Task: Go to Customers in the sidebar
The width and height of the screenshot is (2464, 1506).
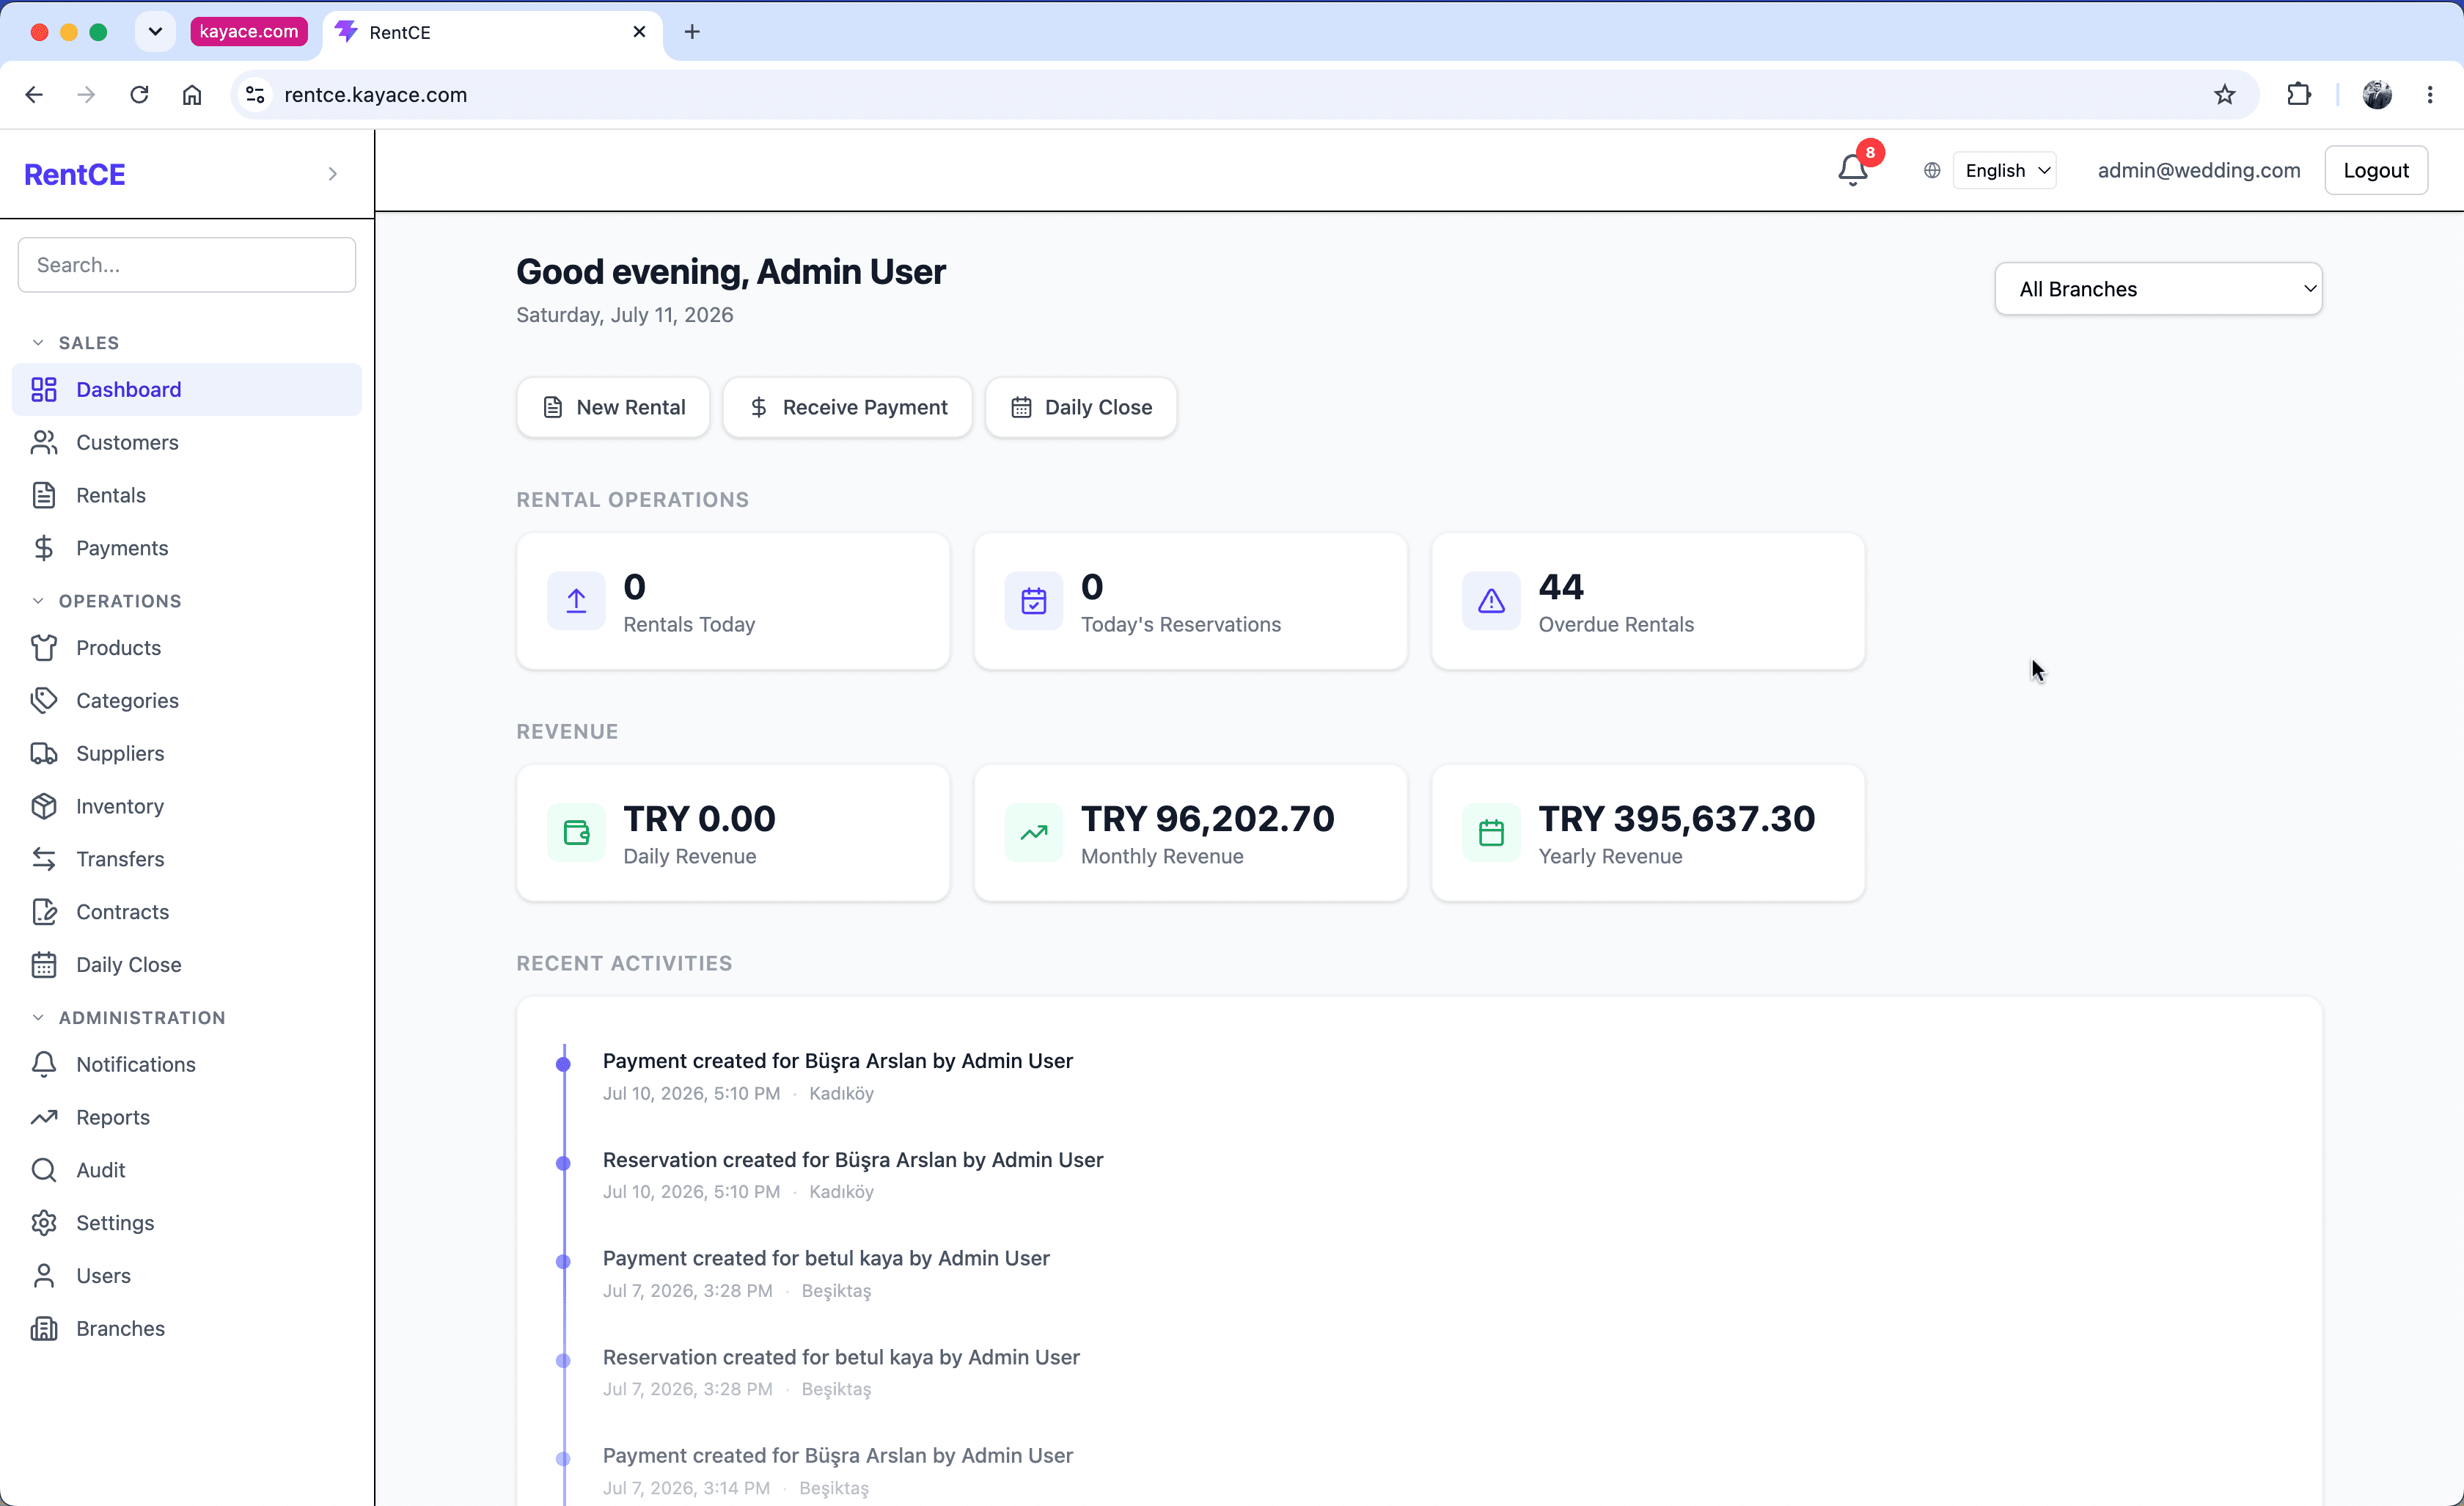Action: pos(187,442)
